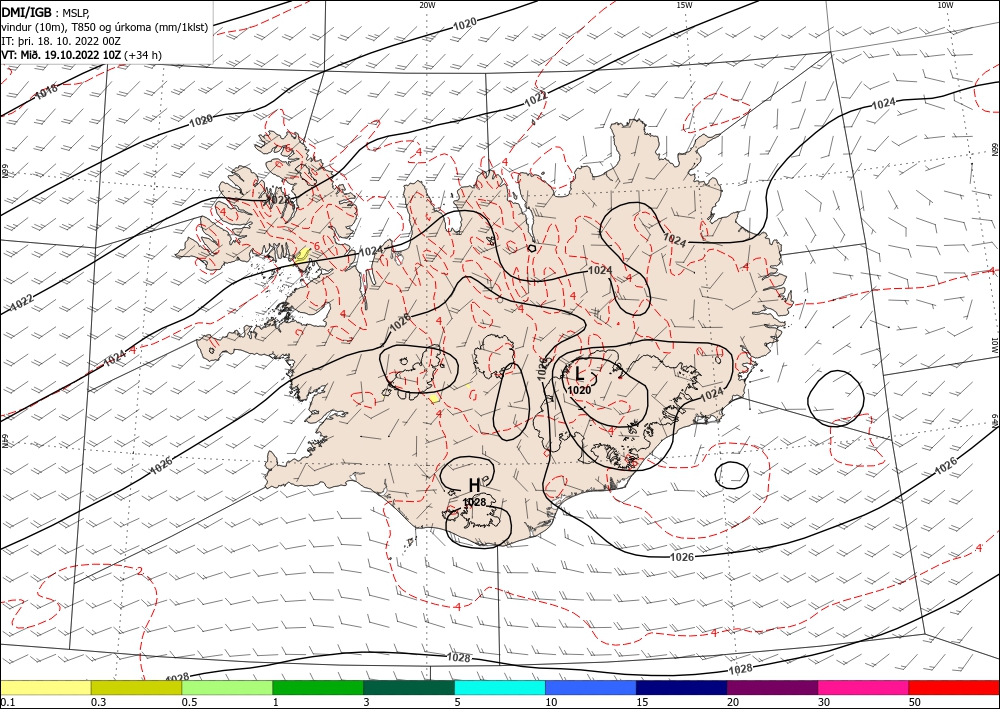
Task: Click the 1018 isobar label
Action: click(x=46, y=92)
